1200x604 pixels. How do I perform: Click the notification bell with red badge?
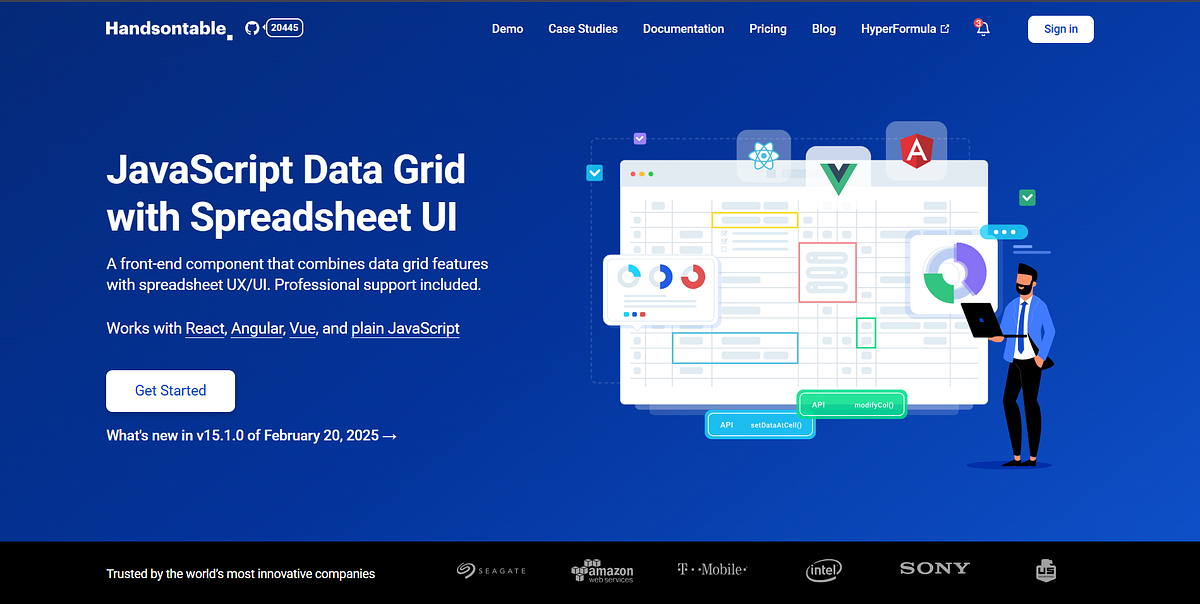[x=981, y=29]
